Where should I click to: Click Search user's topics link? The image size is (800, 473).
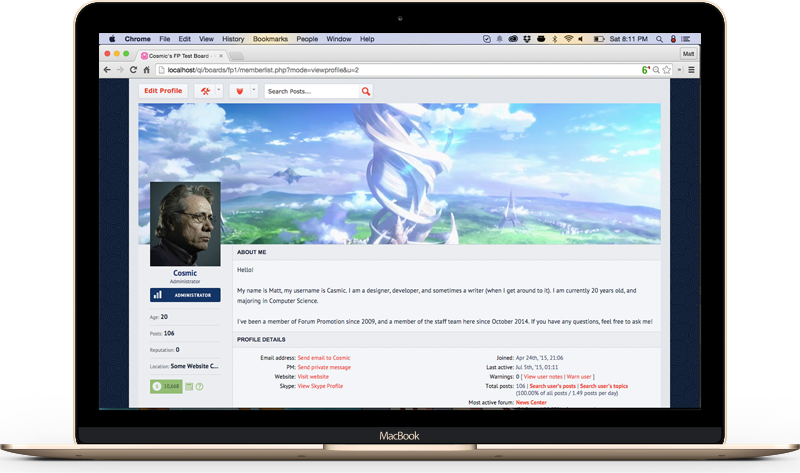tap(604, 386)
